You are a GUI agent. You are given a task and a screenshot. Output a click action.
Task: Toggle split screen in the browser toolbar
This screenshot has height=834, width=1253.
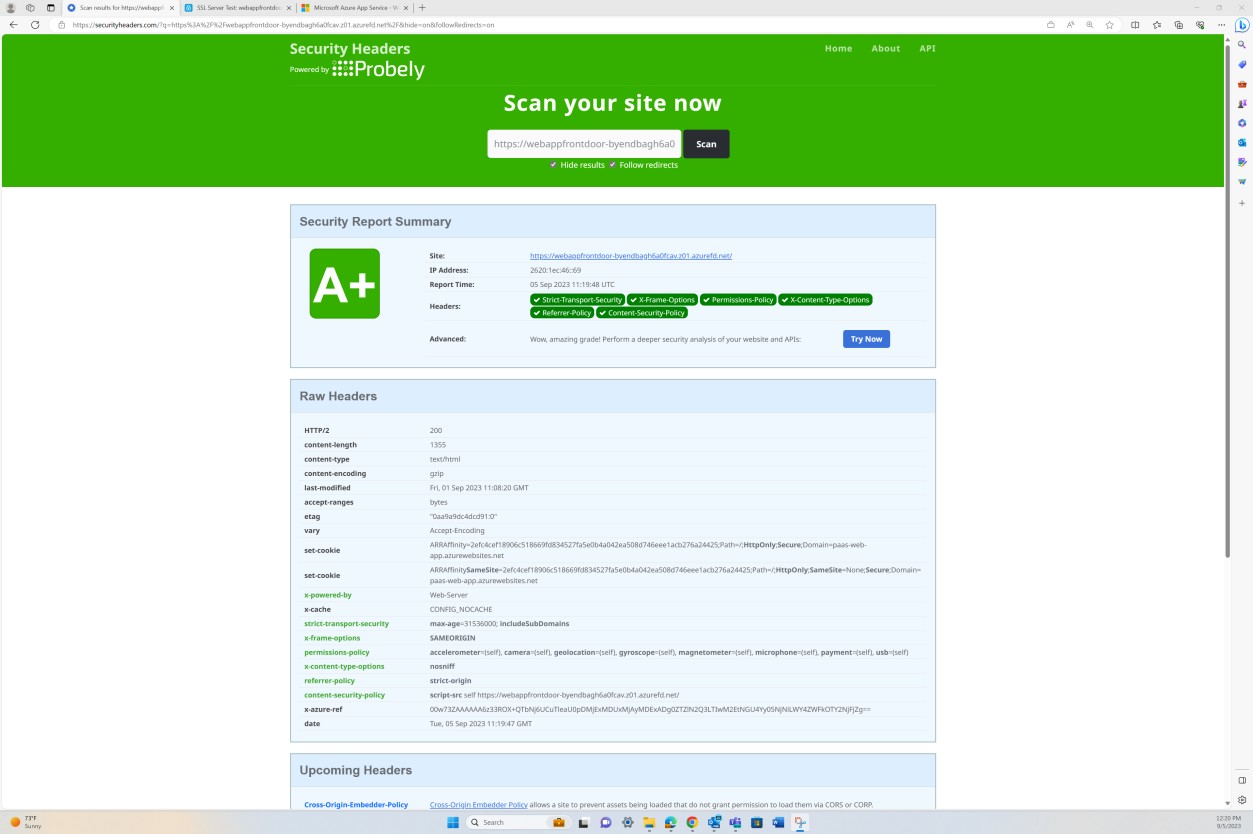(x=1135, y=24)
